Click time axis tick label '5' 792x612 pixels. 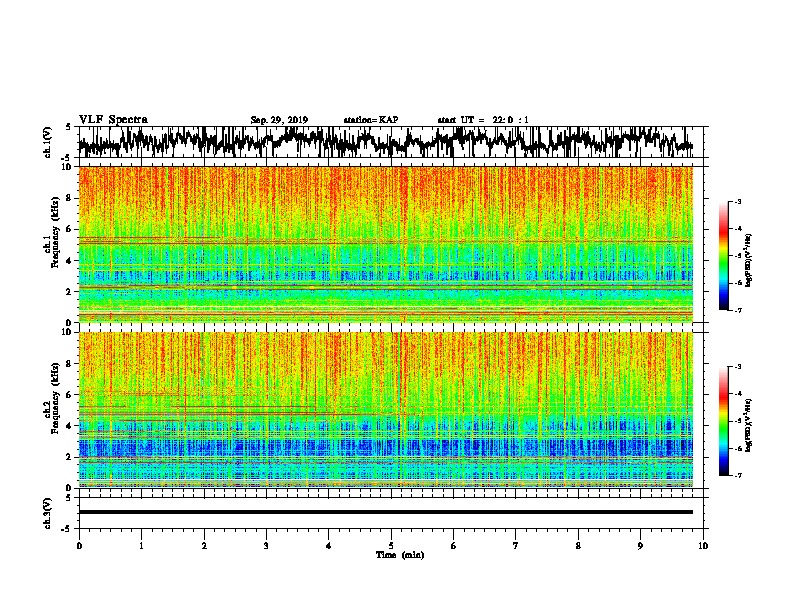[x=391, y=546]
